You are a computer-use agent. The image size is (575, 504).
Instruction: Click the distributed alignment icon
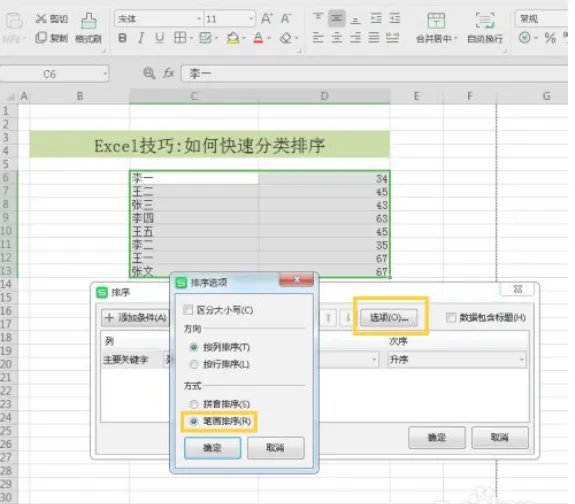point(392,37)
